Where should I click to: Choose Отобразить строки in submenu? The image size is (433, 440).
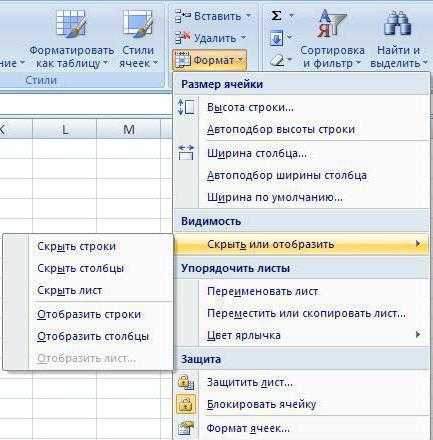(x=88, y=314)
